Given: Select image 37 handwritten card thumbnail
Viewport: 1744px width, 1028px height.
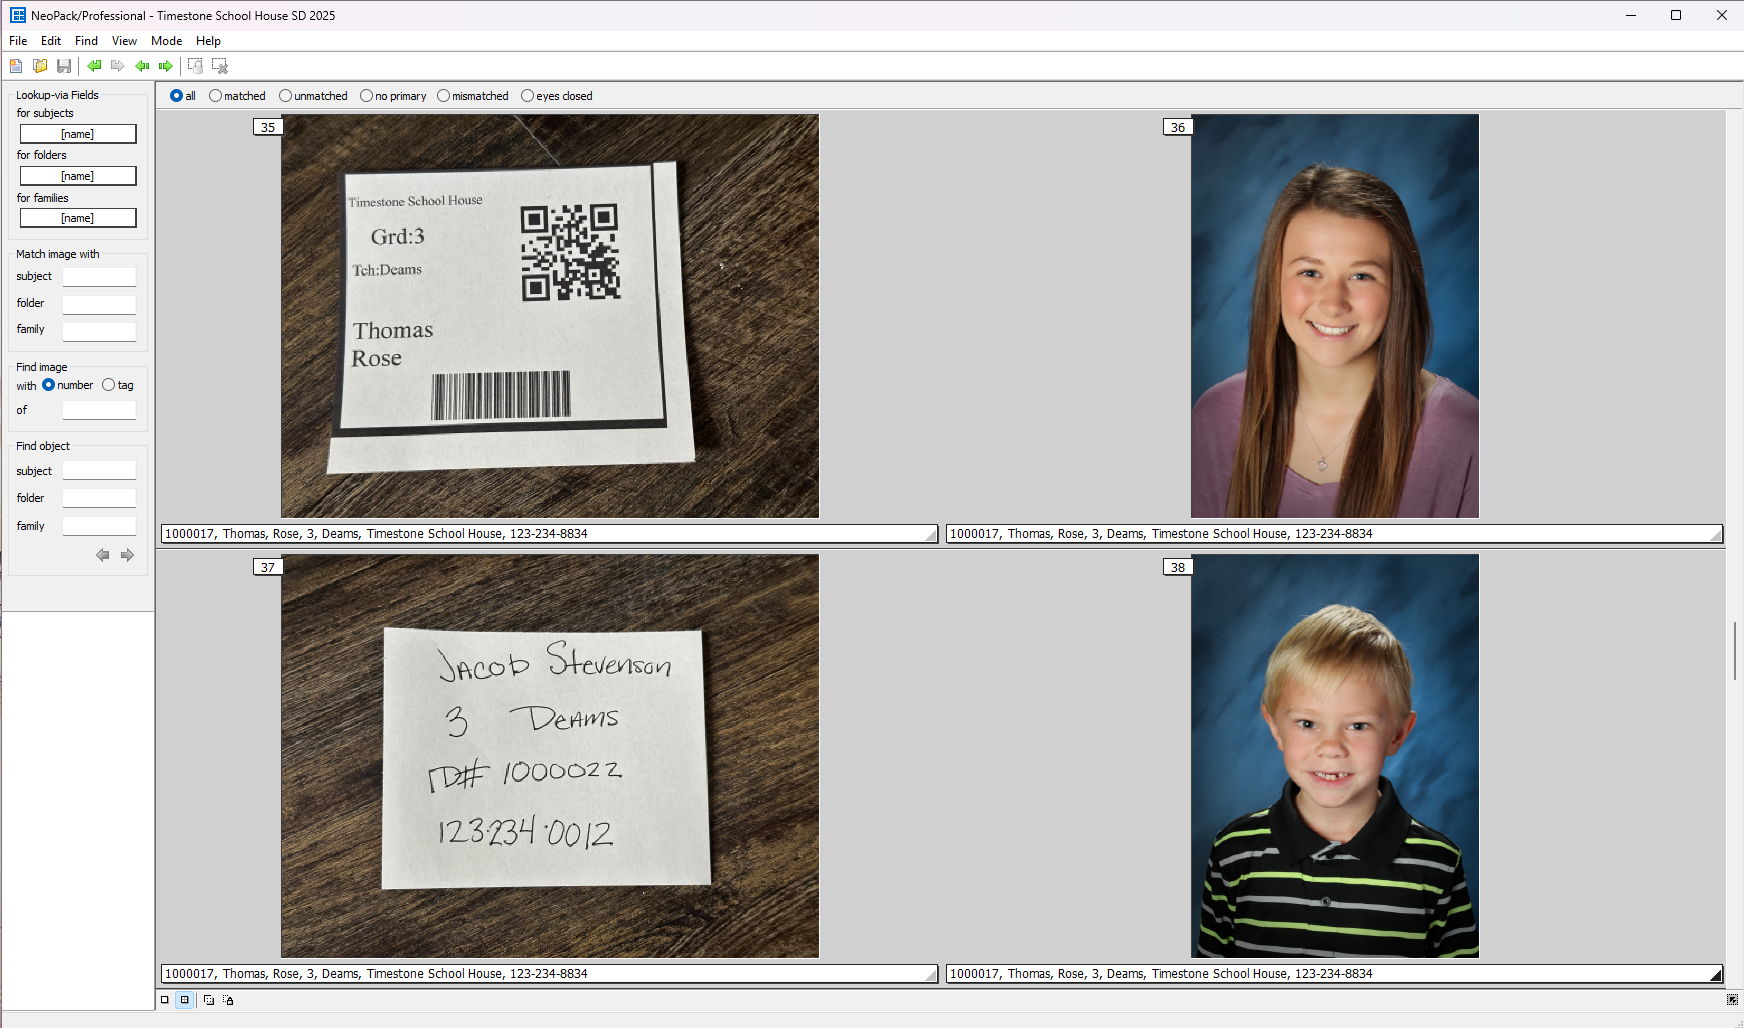Looking at the screenshot, I should point(550,756).
